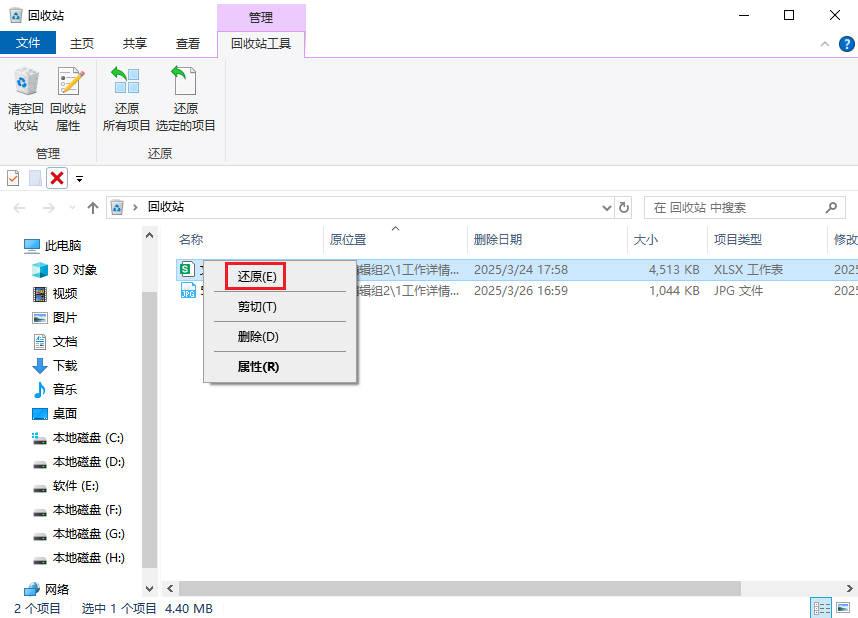Click the red X delete icon in quick access toolbar
858x618 pixels.
point(57,178)
